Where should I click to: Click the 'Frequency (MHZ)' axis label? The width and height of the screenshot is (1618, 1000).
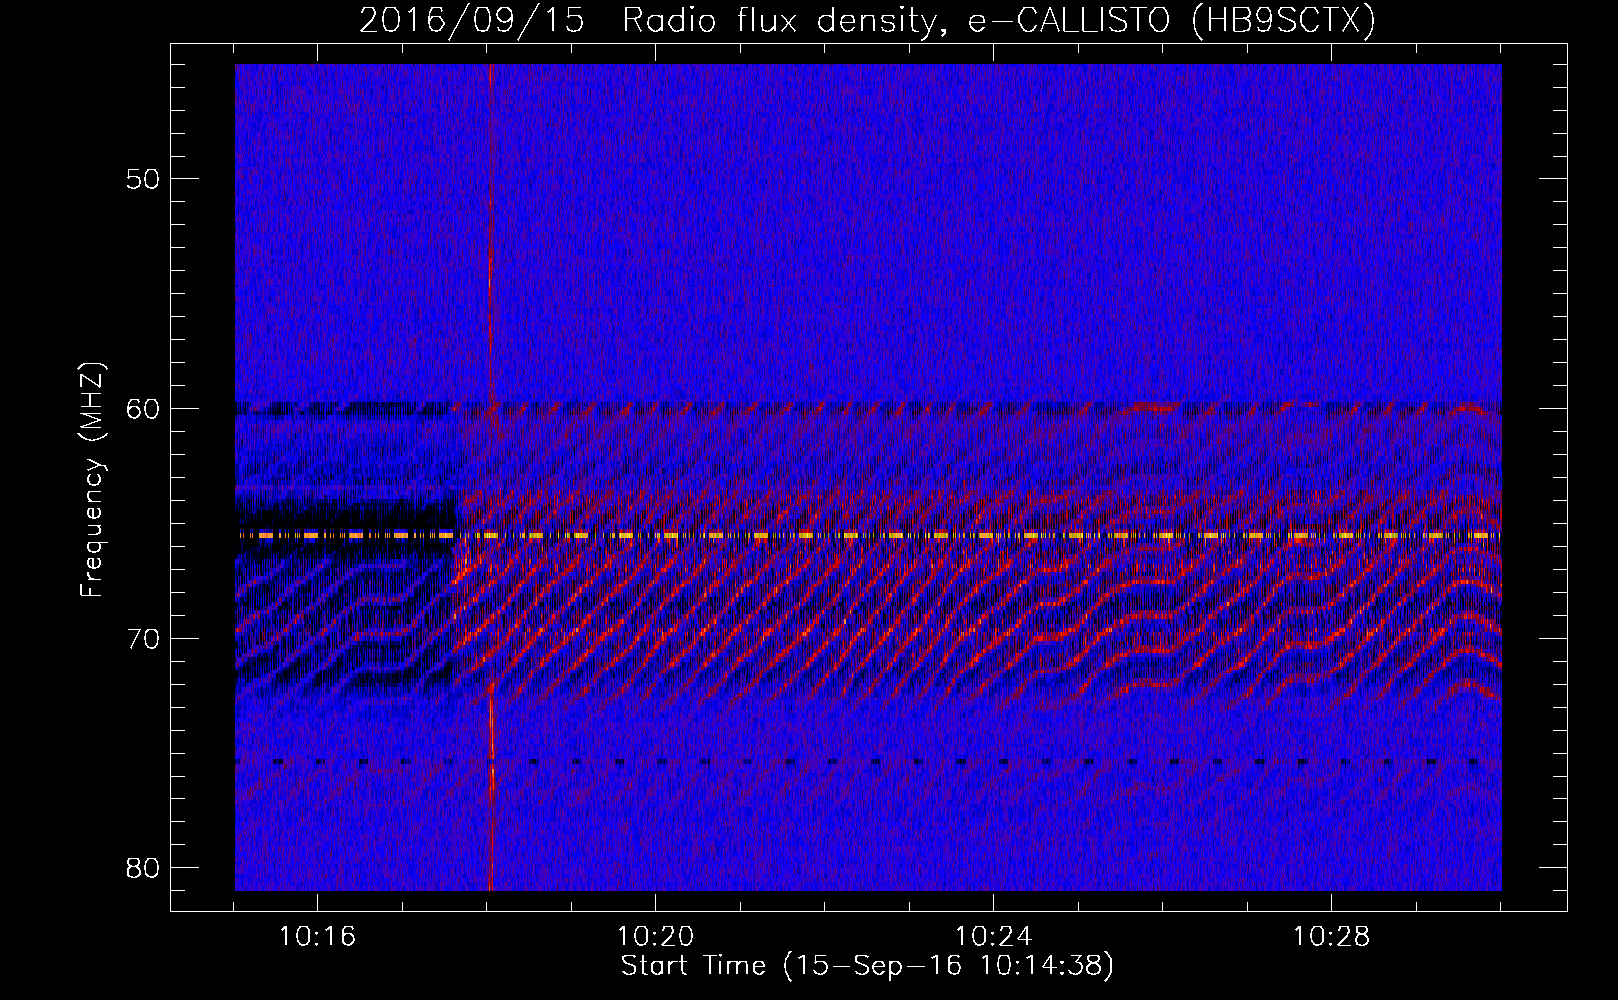coord(92,480)
